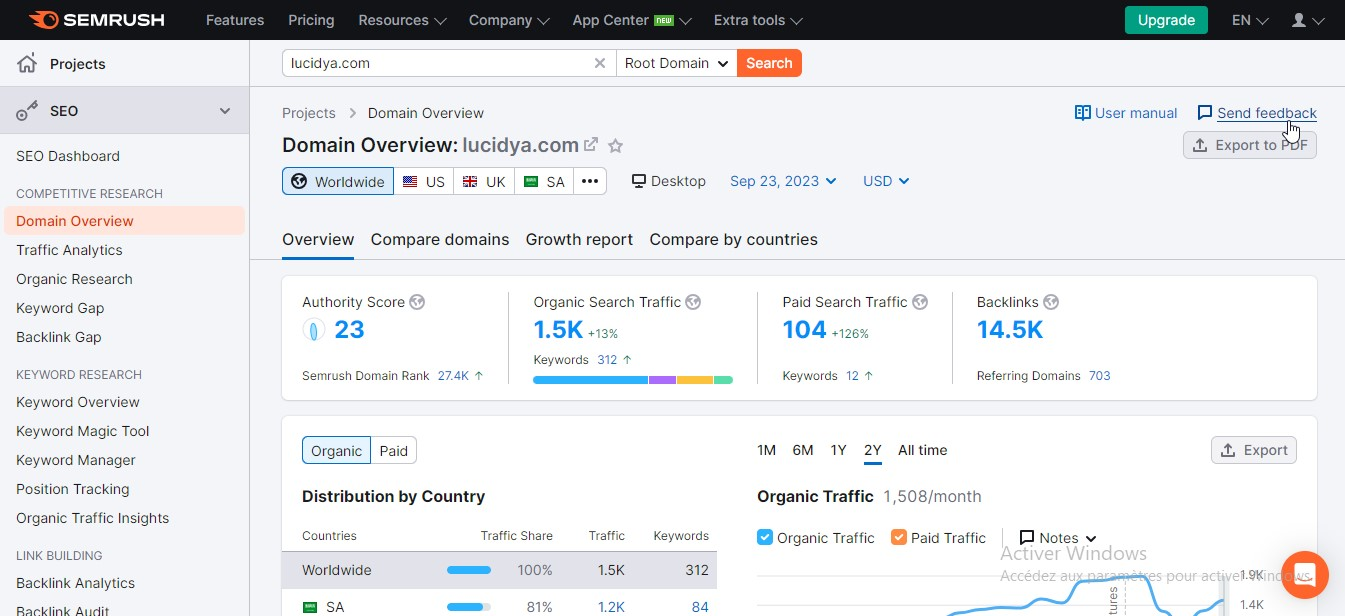Collapse the SEO sidebar section
The image size is (1345, 616).
[225, 111]
